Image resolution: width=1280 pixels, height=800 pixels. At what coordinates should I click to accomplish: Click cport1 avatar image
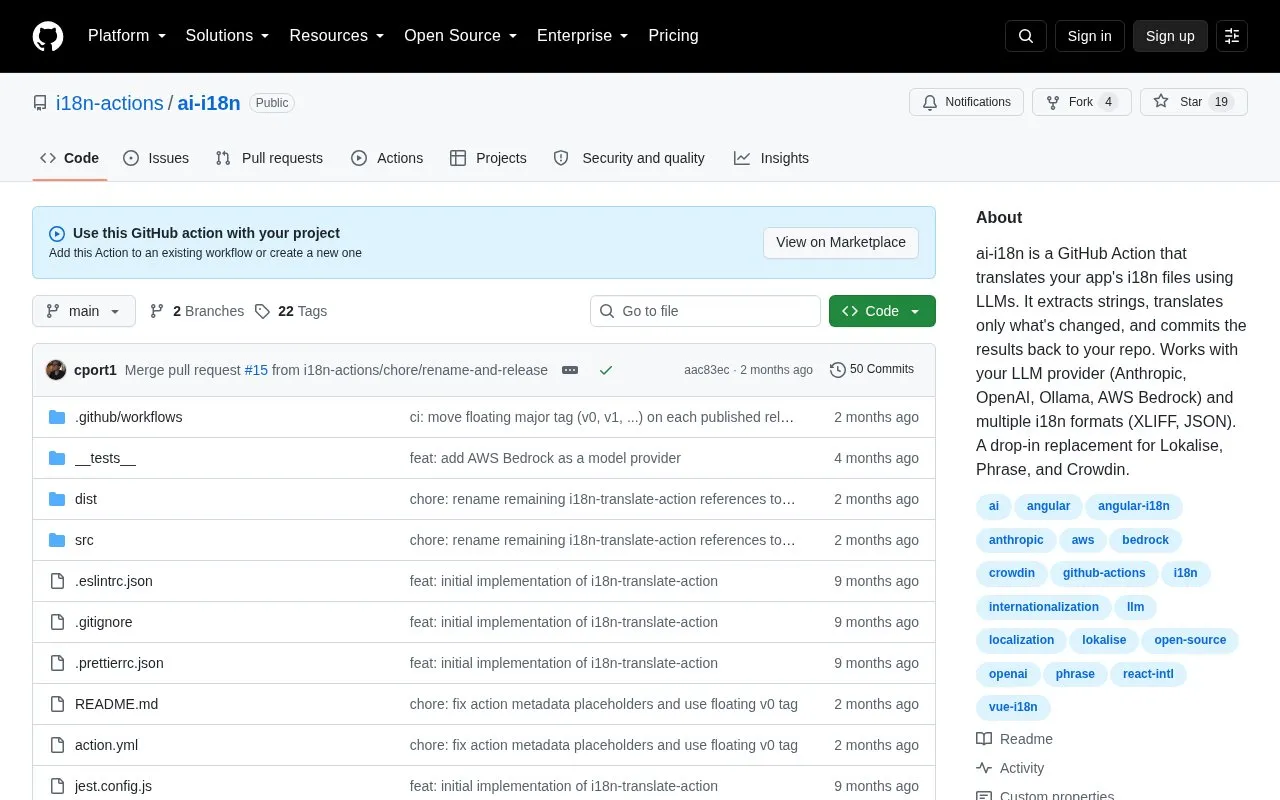click(56, 370)
